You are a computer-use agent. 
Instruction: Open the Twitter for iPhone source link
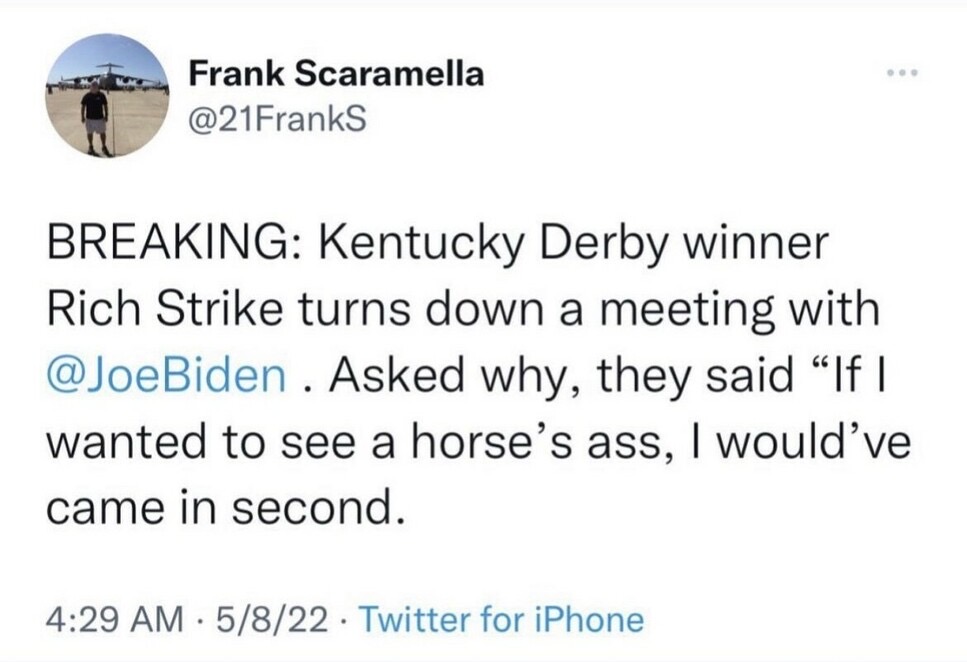(x=501, y=619)
